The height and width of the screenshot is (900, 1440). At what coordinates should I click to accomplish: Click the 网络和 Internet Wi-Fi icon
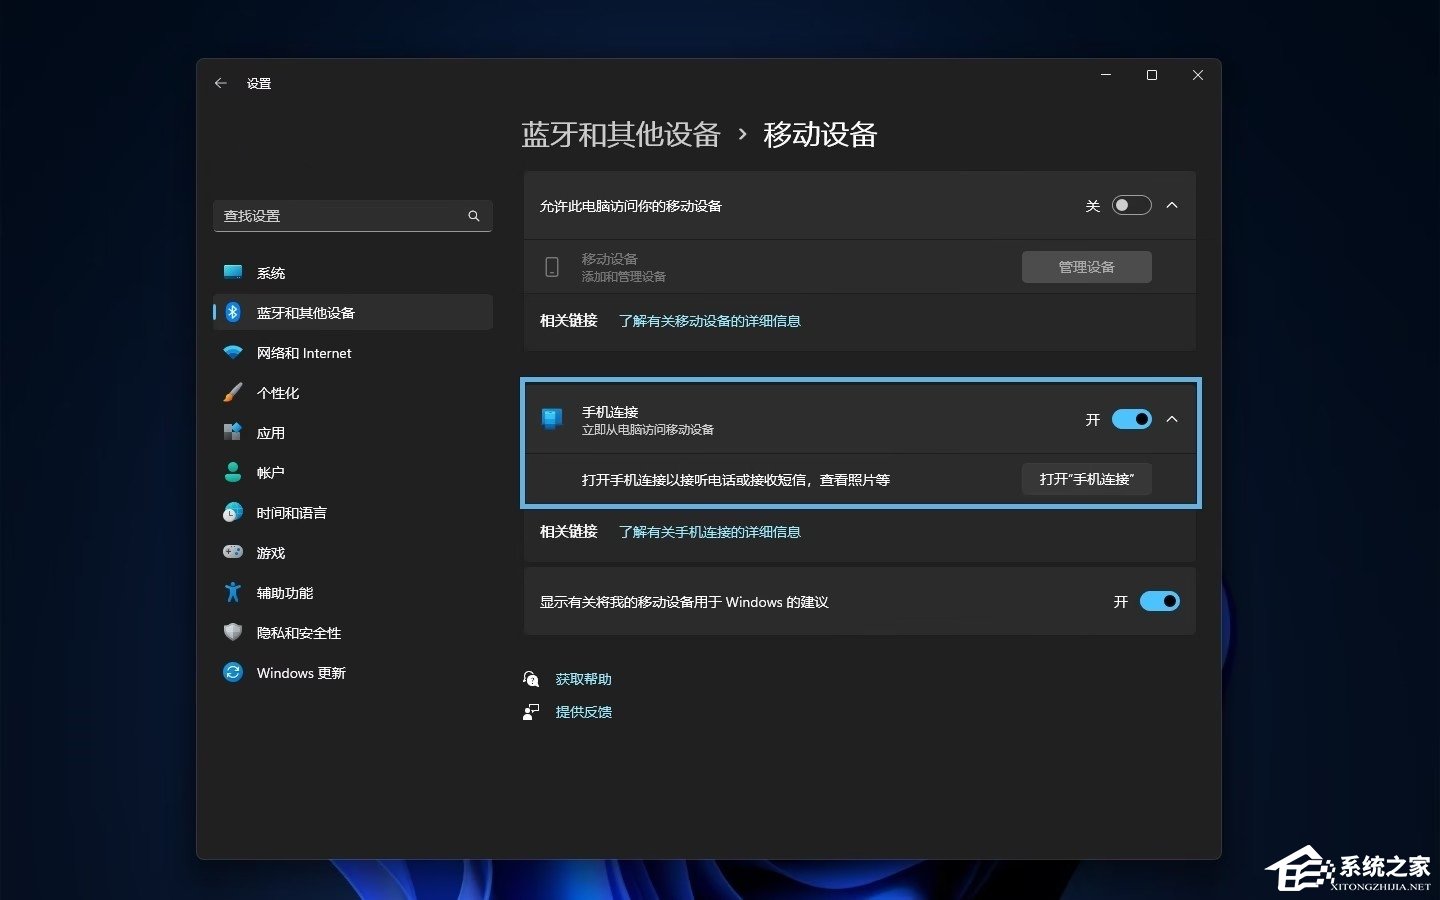233,353
